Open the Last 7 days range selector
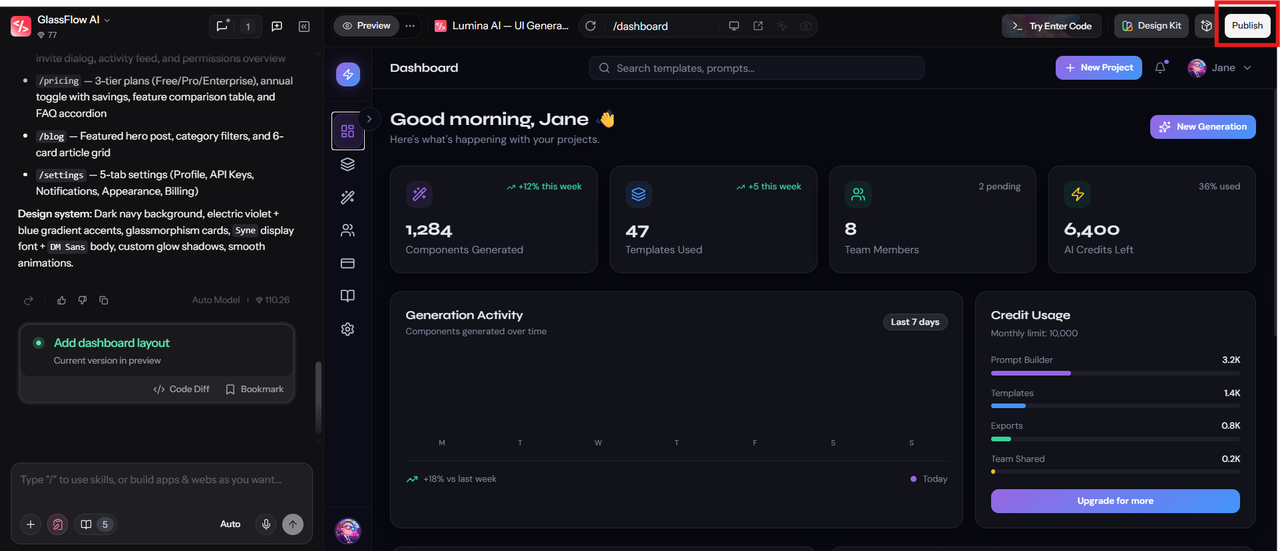Viewport: 1280px width, 551px height. (x=915, y=322)
